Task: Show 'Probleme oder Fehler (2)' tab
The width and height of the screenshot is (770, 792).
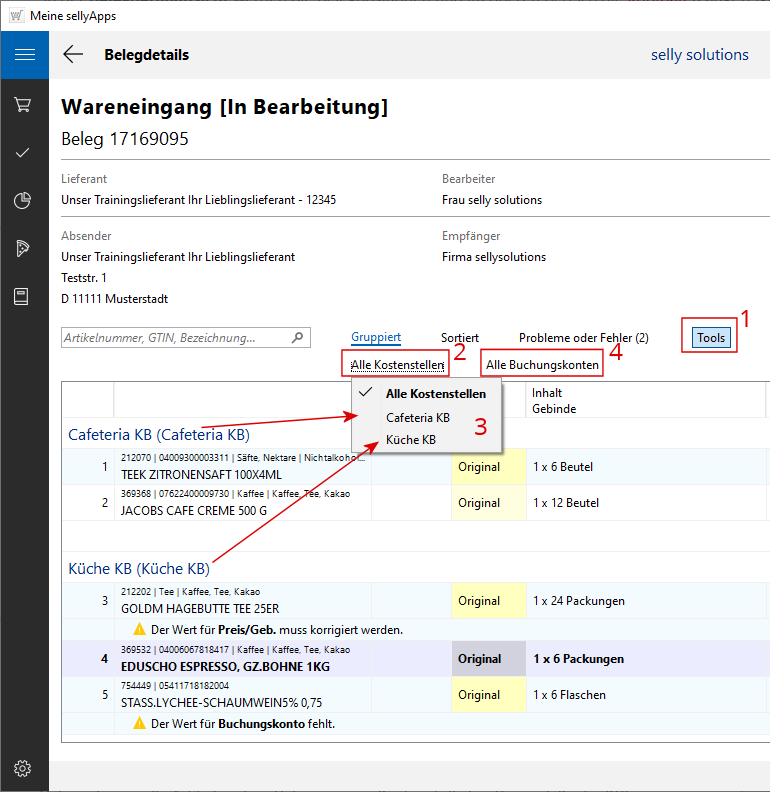Action: [x=583, y=338]
